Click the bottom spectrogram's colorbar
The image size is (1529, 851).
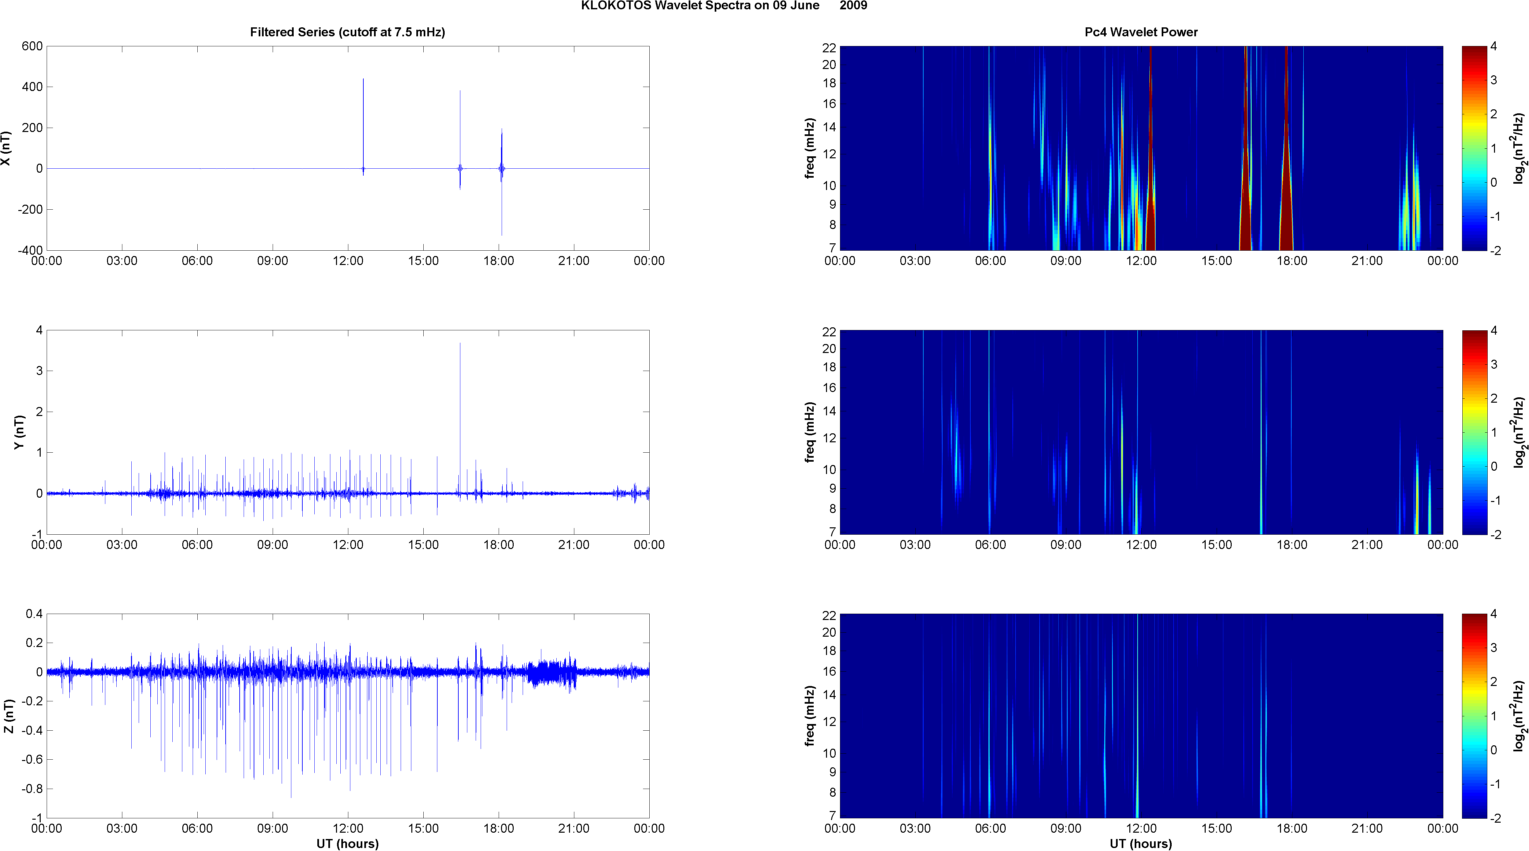coord(1474,716)
